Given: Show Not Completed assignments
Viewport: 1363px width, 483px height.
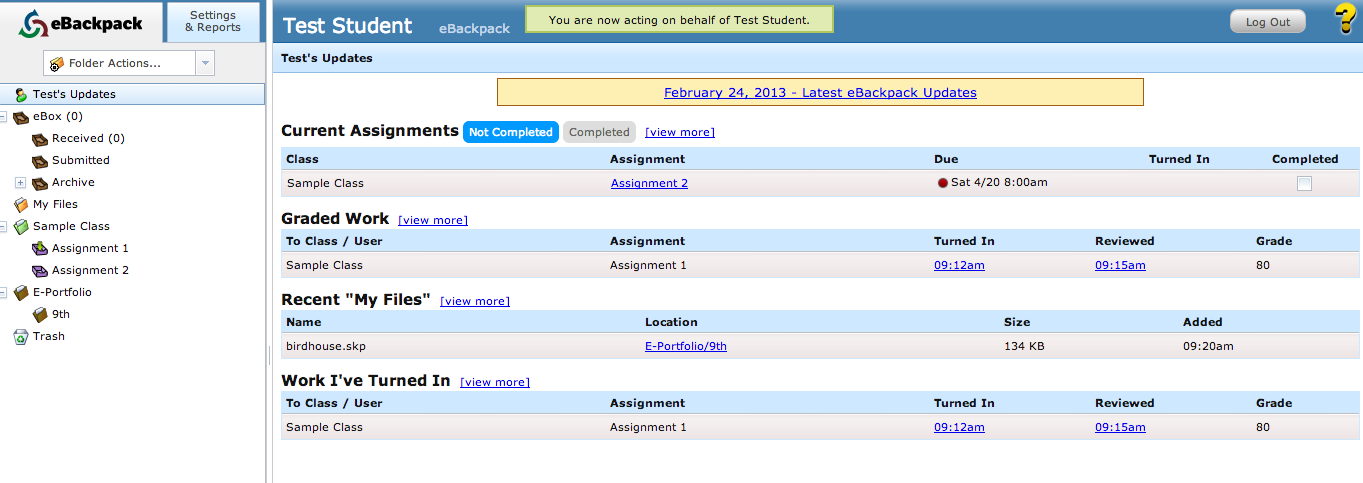Looking at the screenshot, I should [511, 132].
